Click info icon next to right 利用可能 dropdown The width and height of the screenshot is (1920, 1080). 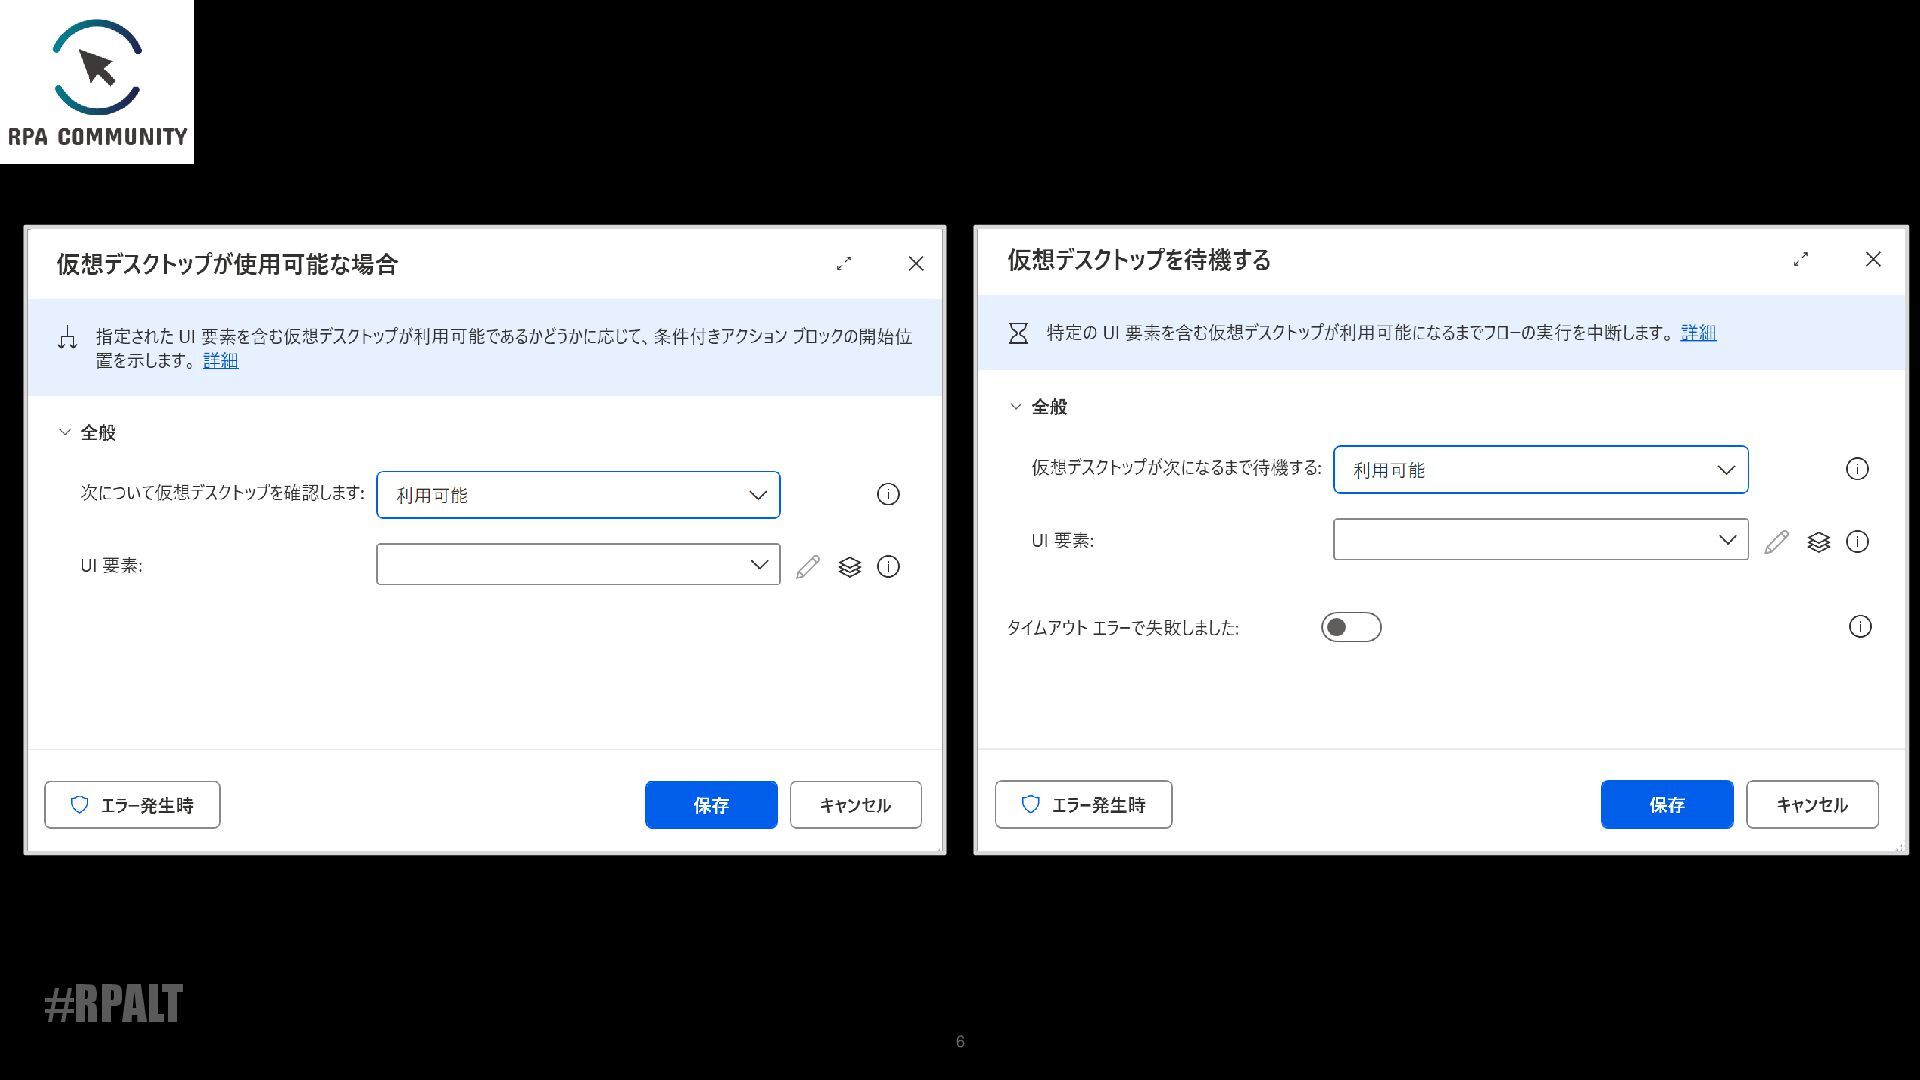coord(1857,469)
